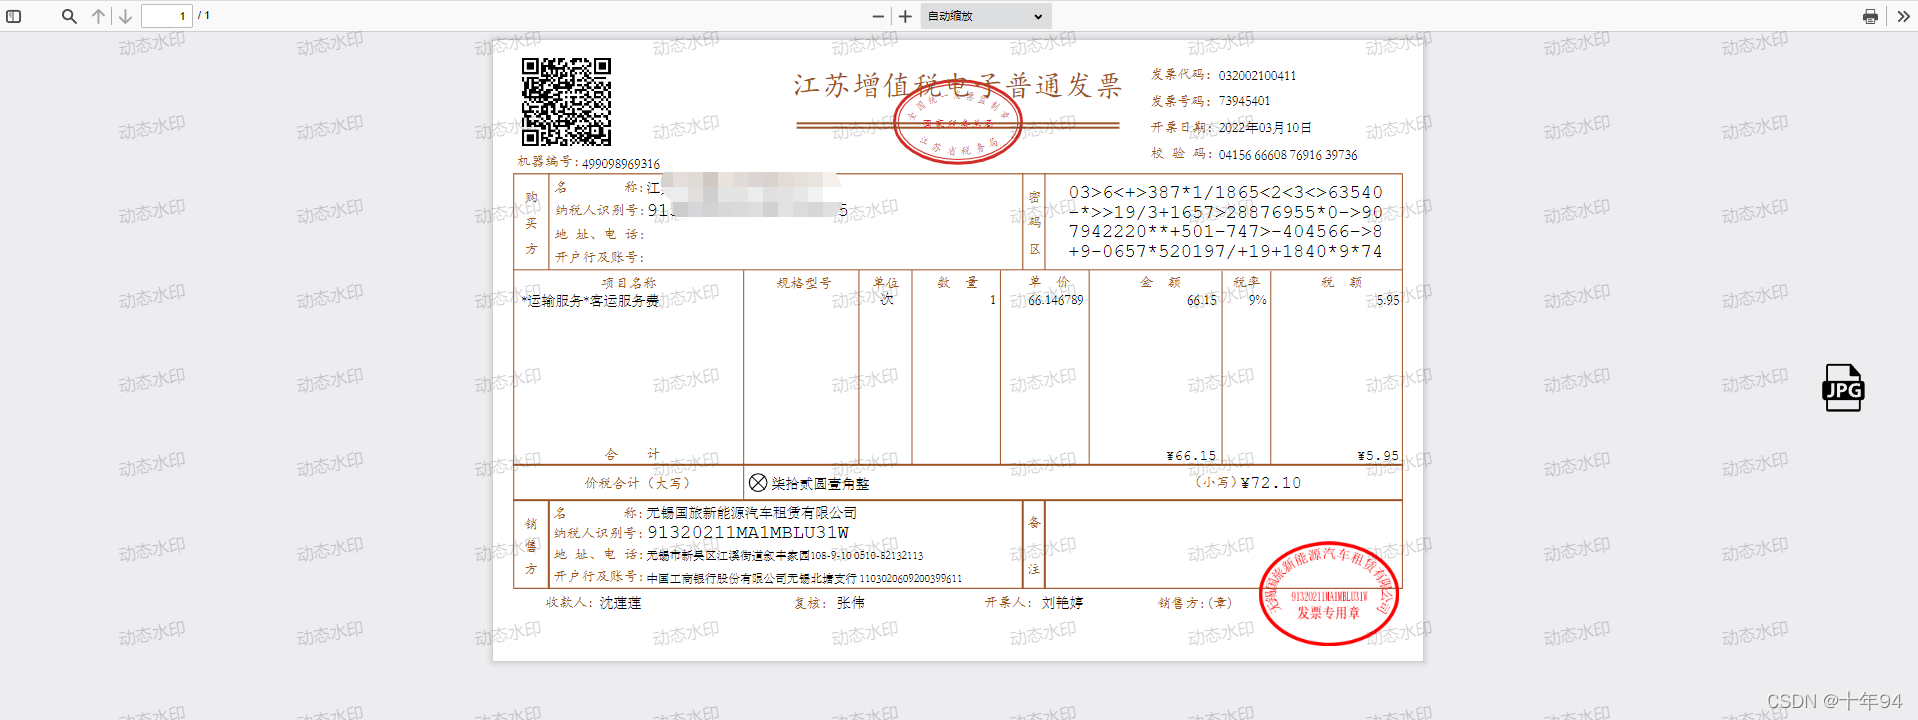Select invoice title 江苏增值税电子普通发票
The height and width of the screenshot is (720, 1918).
coord(958,86)
